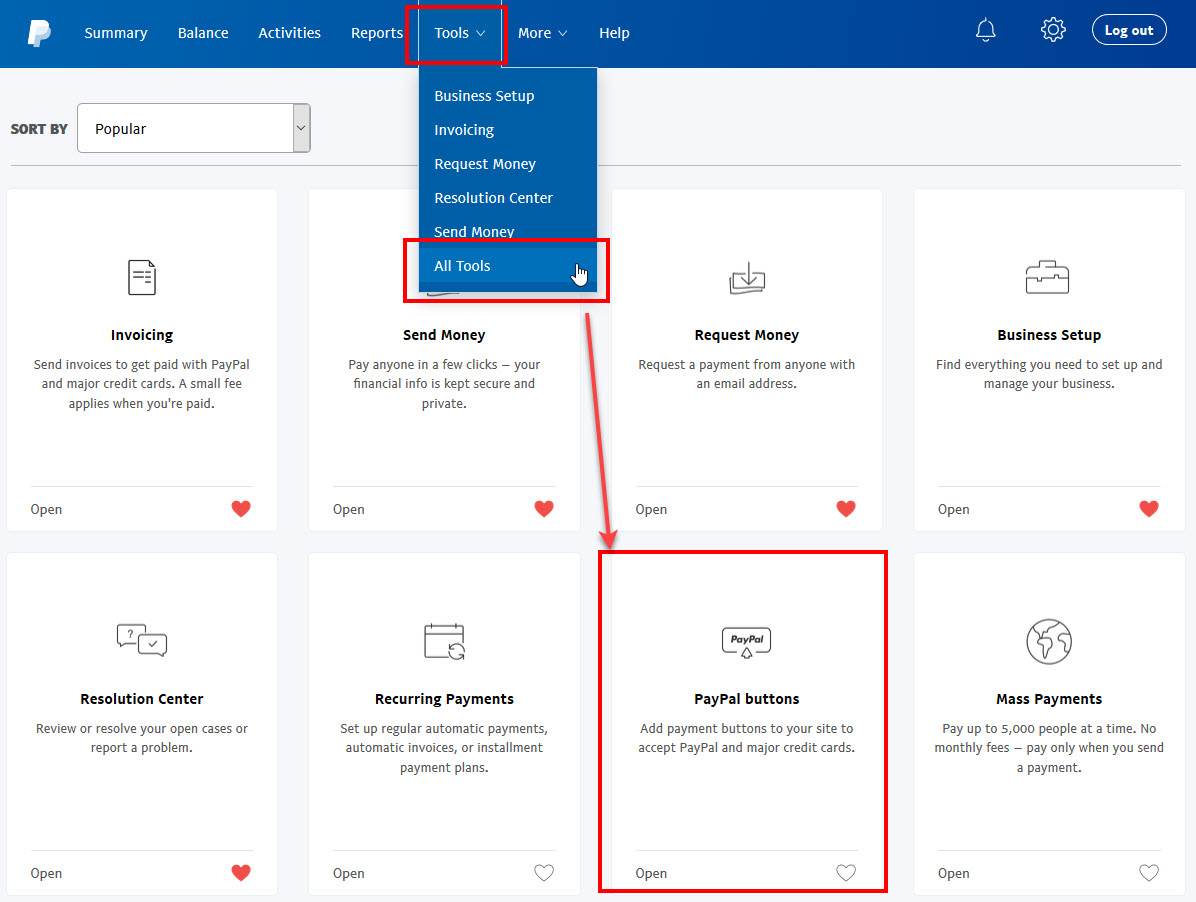
Task: Select the Recurring Payments calendar icon
Action: [x=444, y=641]
